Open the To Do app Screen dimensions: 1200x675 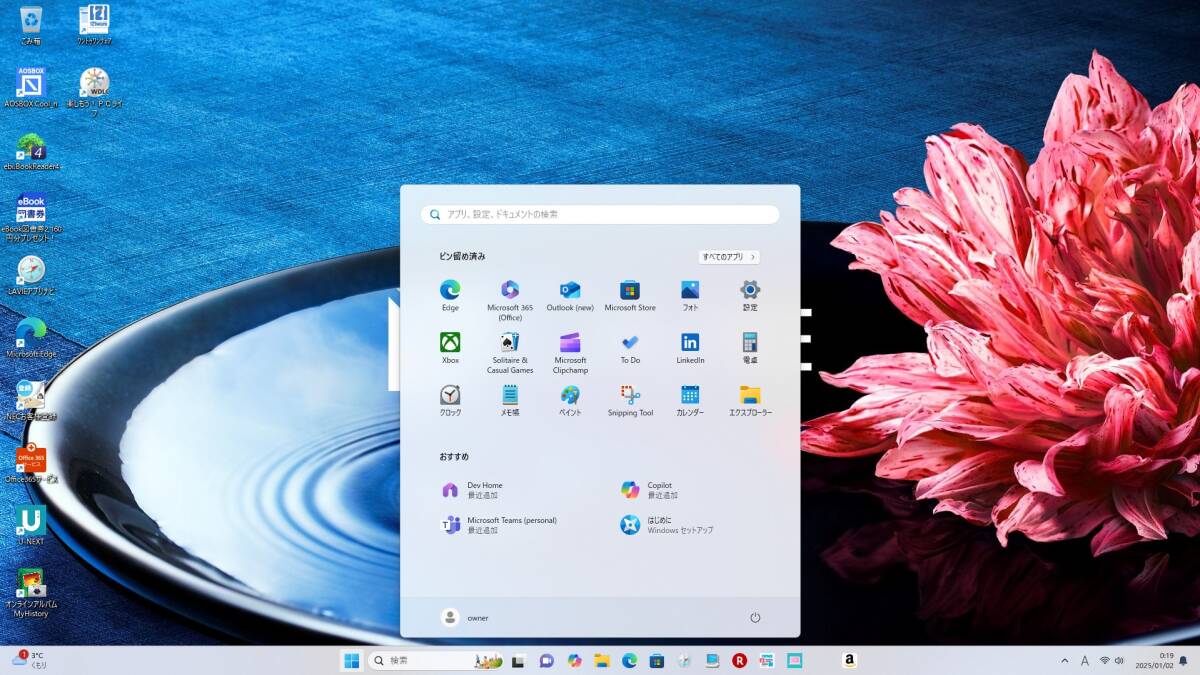[630, 348]
